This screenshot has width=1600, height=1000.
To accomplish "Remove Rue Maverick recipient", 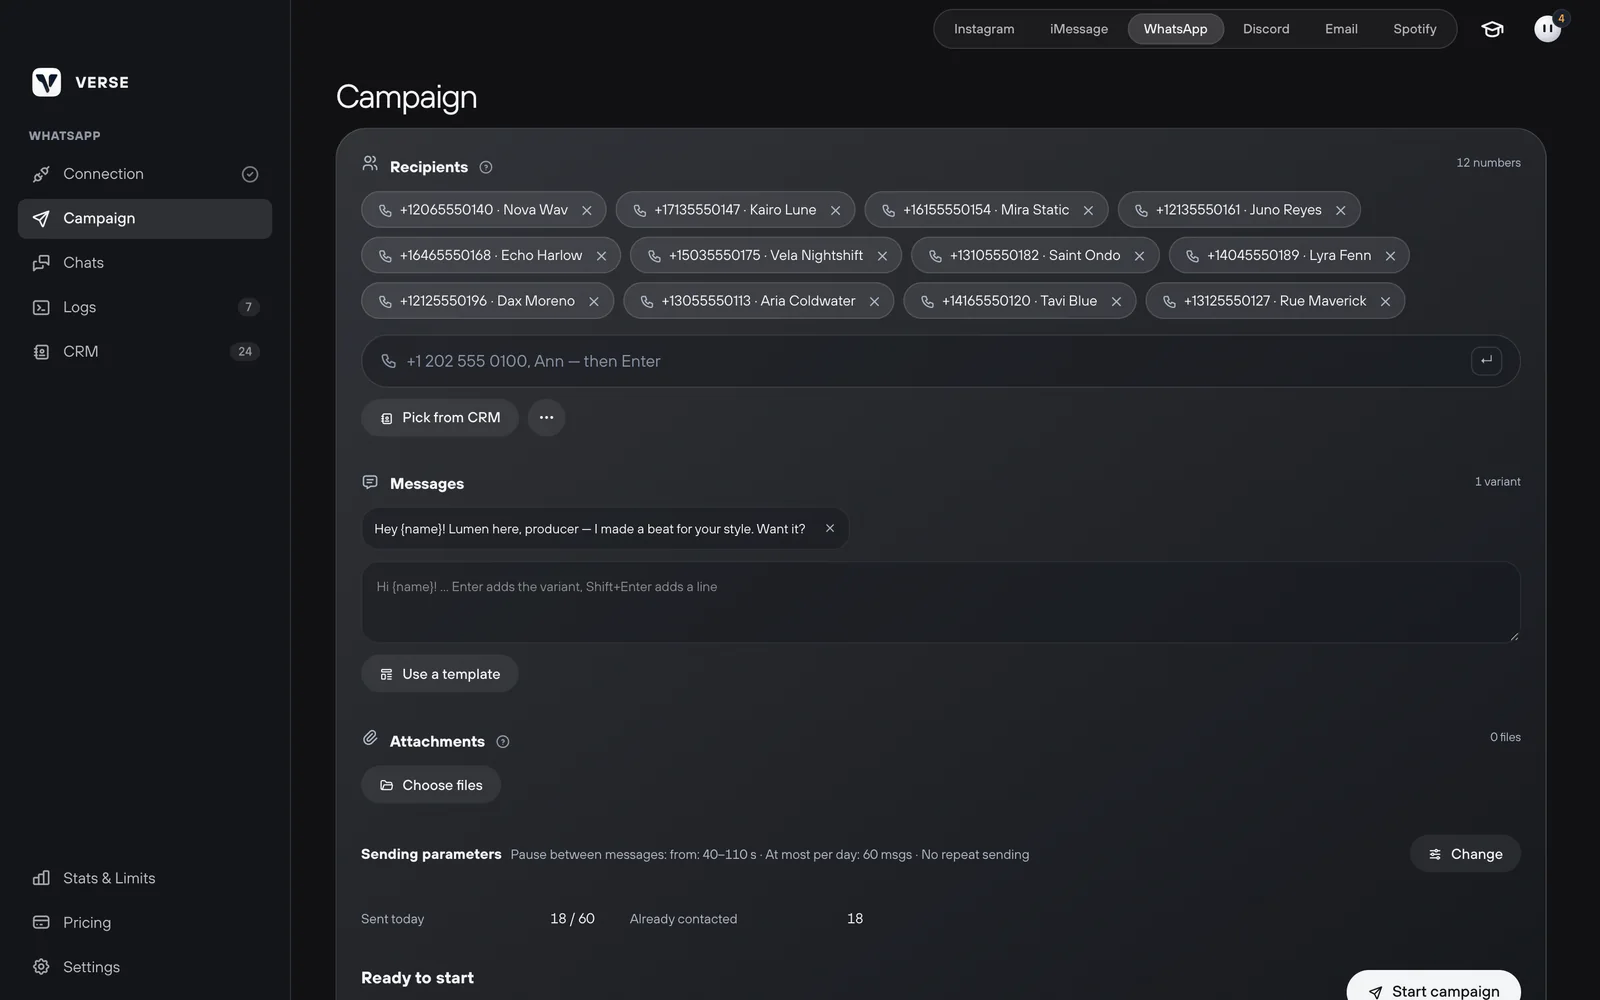I will (x=1385, y=301).
